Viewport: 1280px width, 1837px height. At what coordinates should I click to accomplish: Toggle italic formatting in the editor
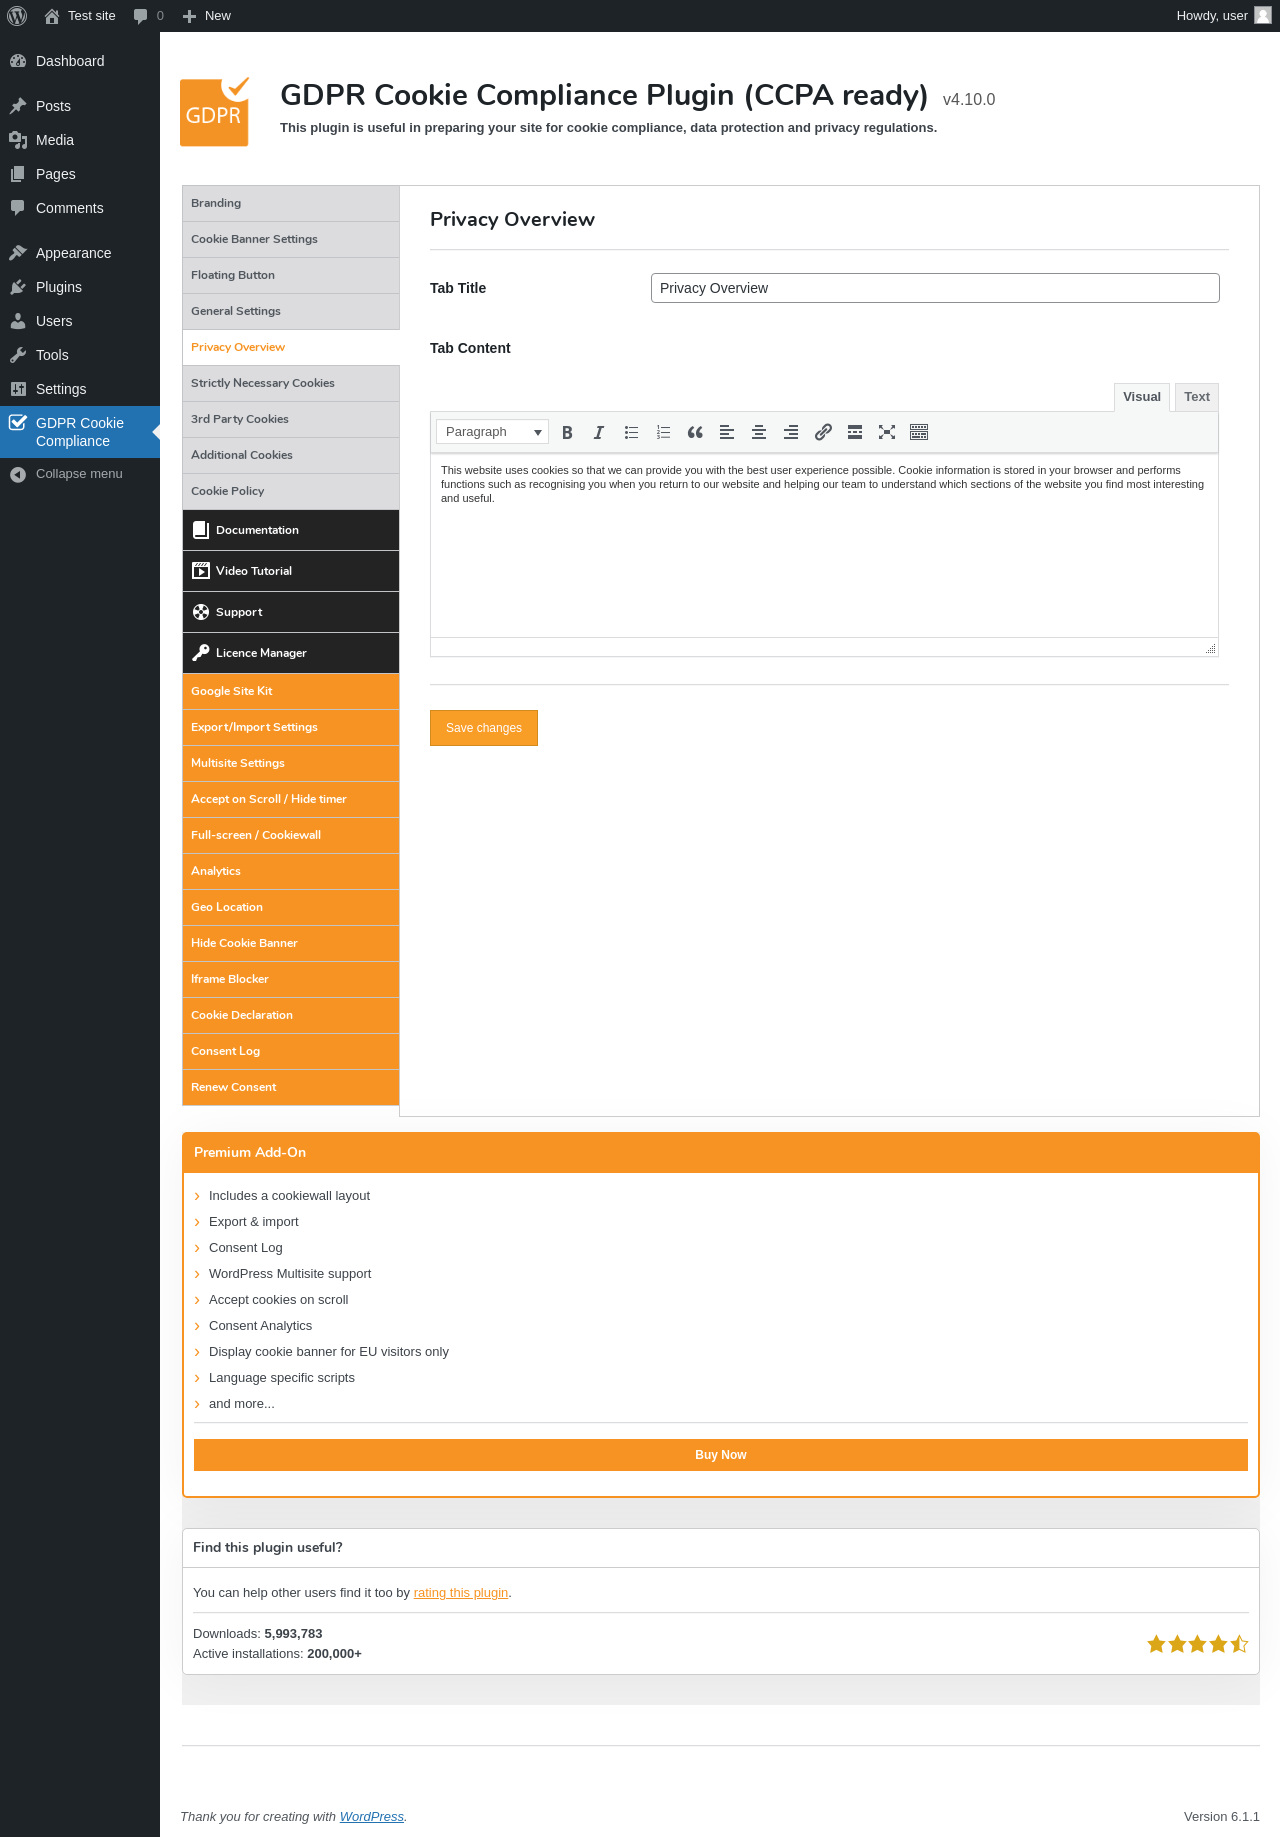(599, 432)
